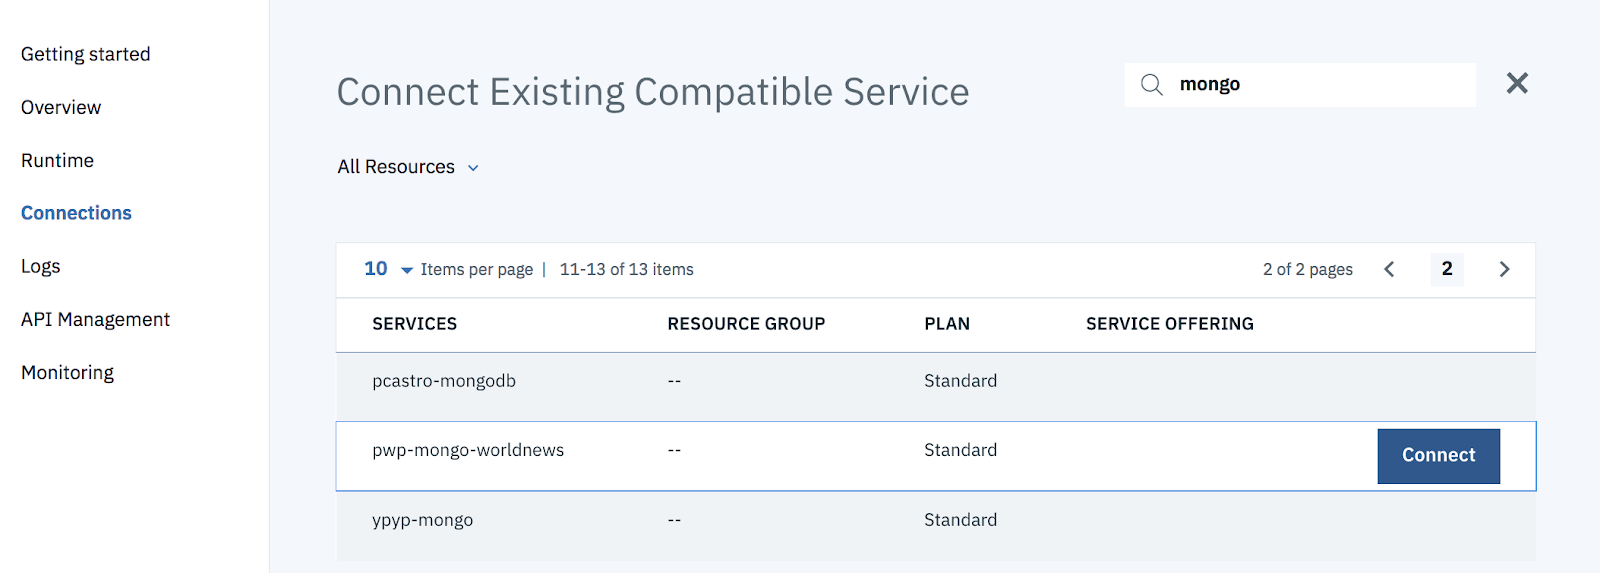Image resolution: width=1600 pixels, height=573 pixels.
Task: Select the ypyp-mongo service row
Action: [x=423, y=520]
